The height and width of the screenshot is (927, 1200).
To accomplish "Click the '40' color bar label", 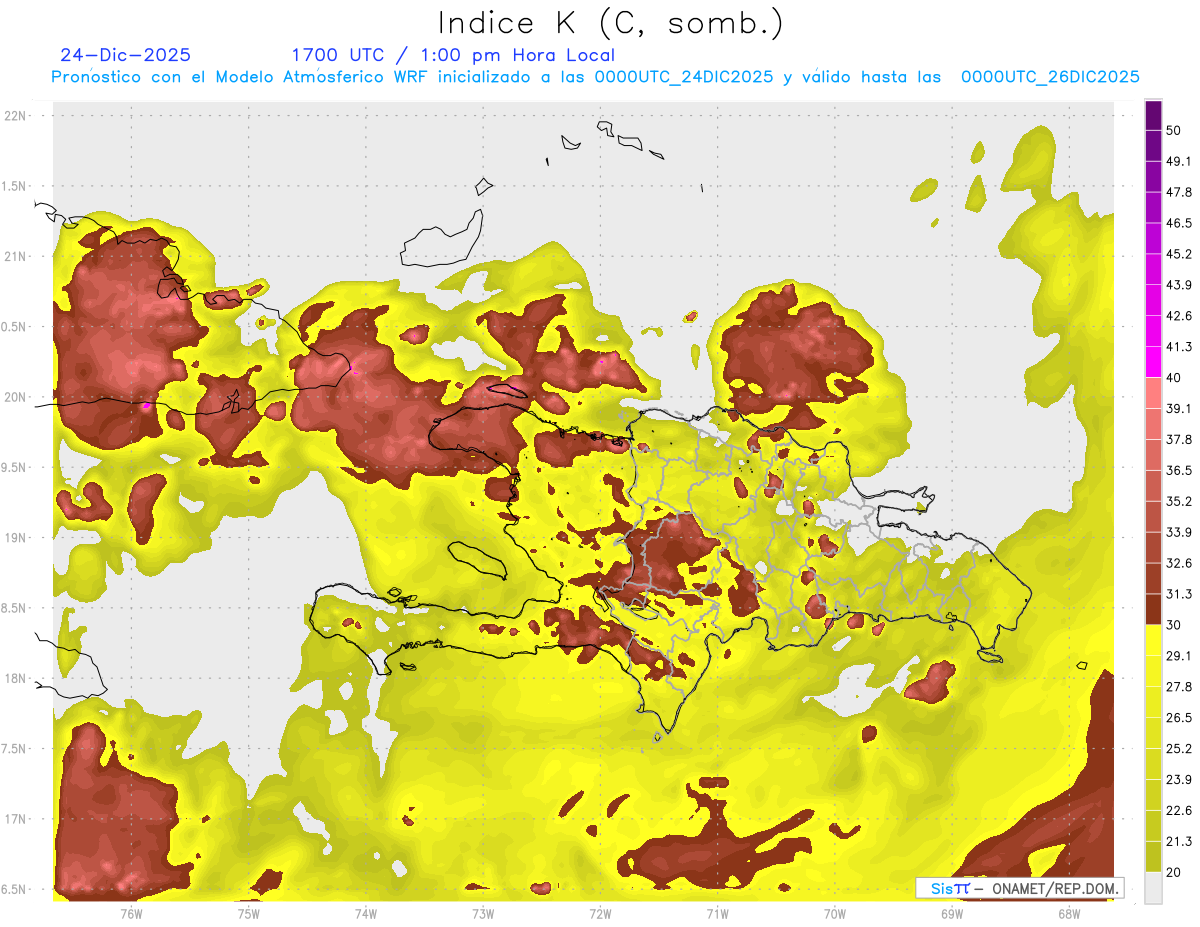I will [1174, 378].
